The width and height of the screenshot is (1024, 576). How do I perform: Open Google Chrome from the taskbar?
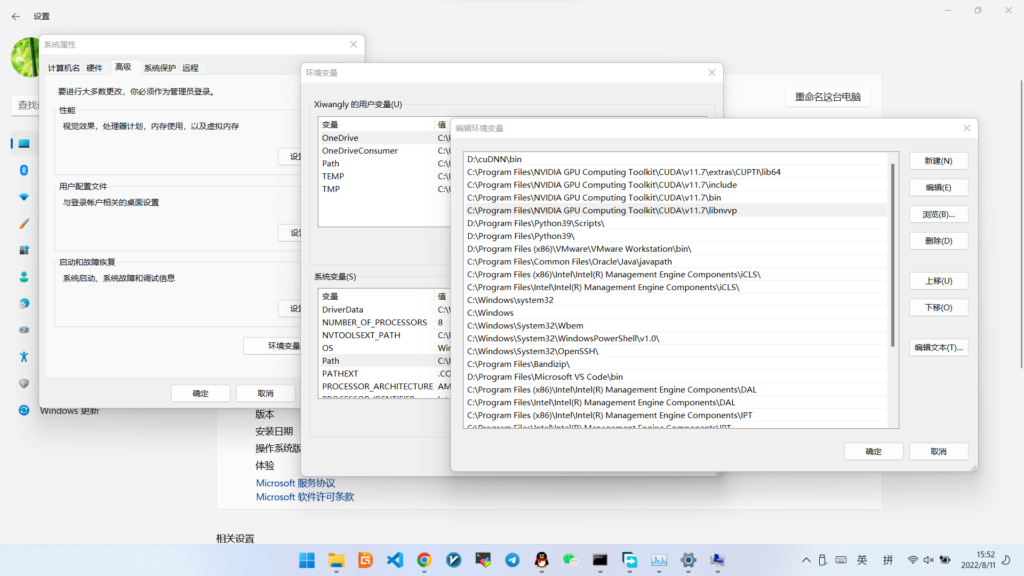pos(424,560)
